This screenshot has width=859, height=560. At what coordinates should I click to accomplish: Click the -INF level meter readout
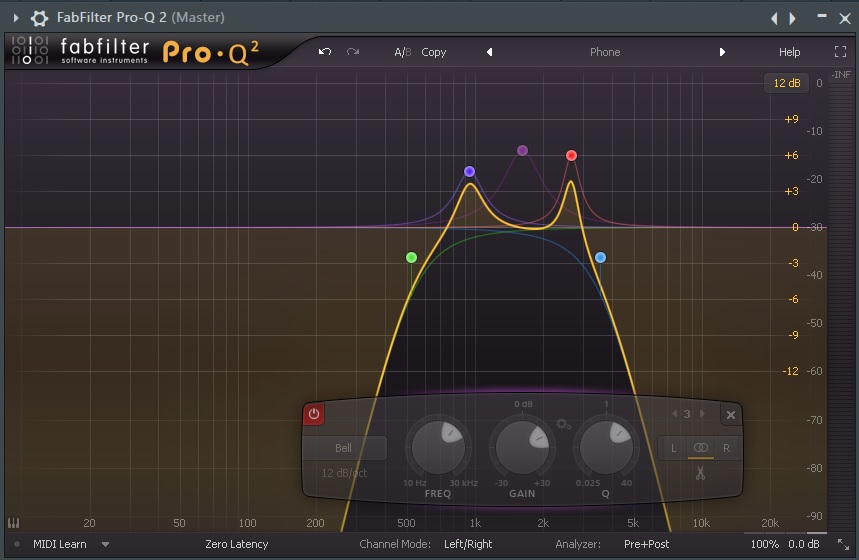(x=841, y=75)
